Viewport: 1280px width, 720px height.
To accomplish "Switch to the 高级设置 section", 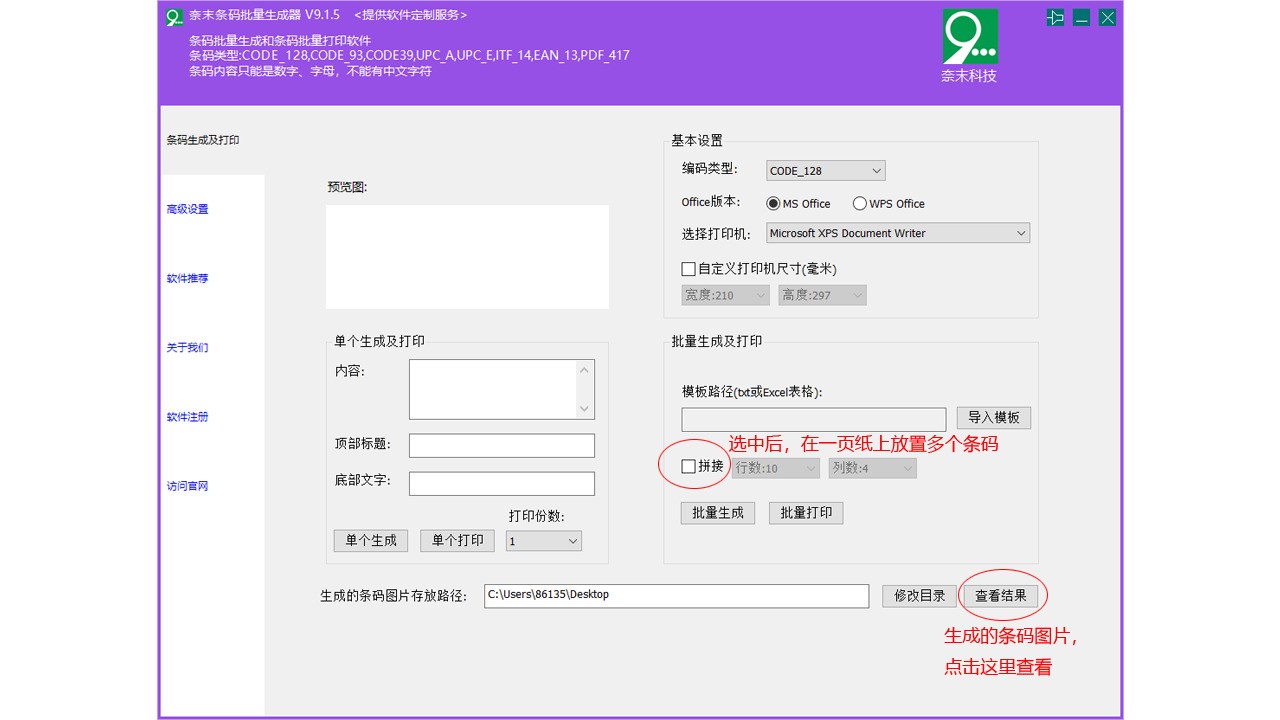I will click(187, 209).
